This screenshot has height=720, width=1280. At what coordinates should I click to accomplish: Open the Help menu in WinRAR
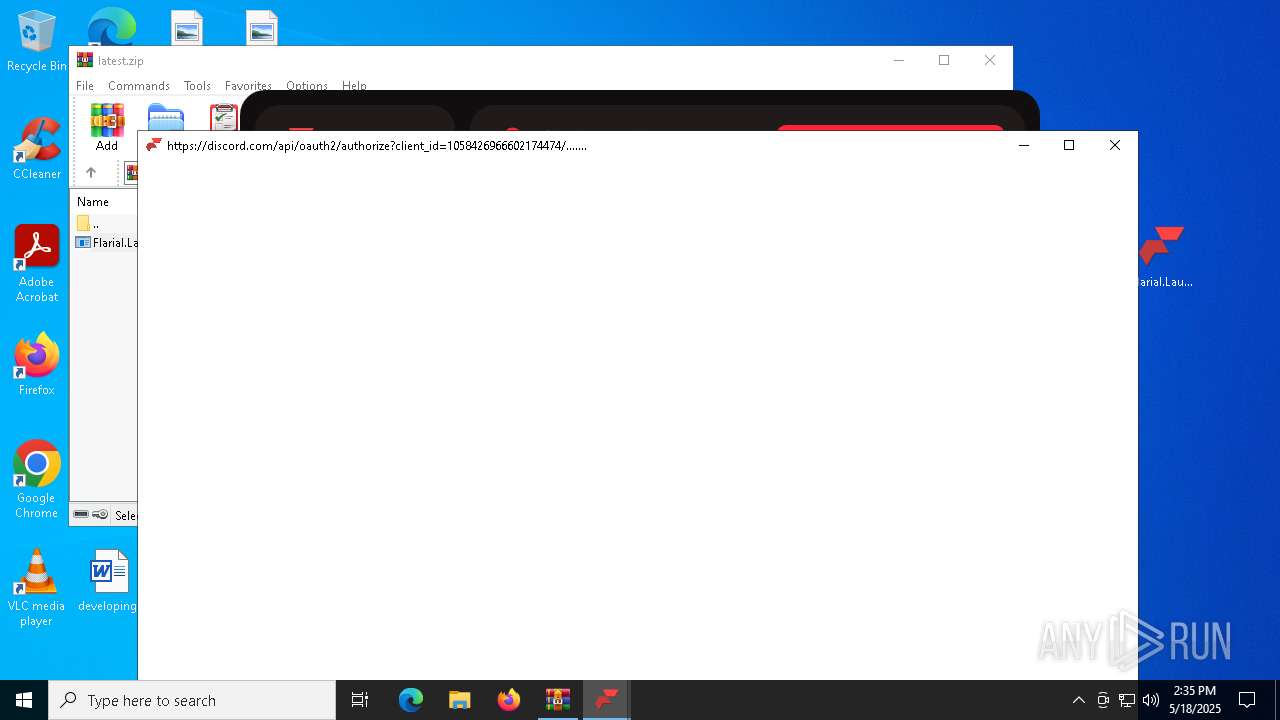tap(354, 86)
